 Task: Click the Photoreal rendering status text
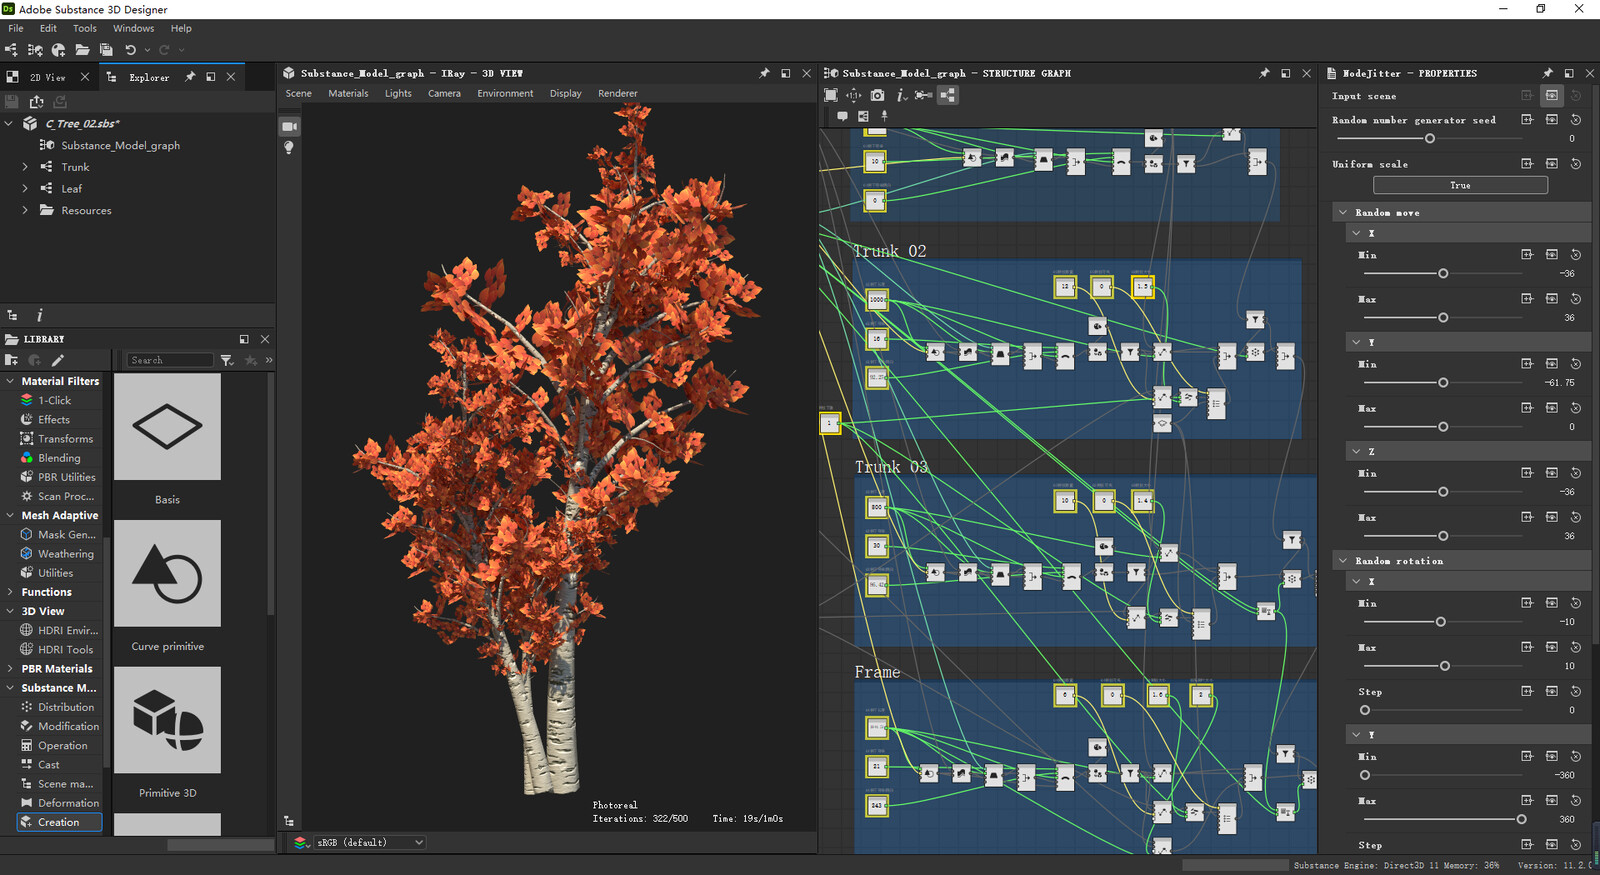[614, 805]
